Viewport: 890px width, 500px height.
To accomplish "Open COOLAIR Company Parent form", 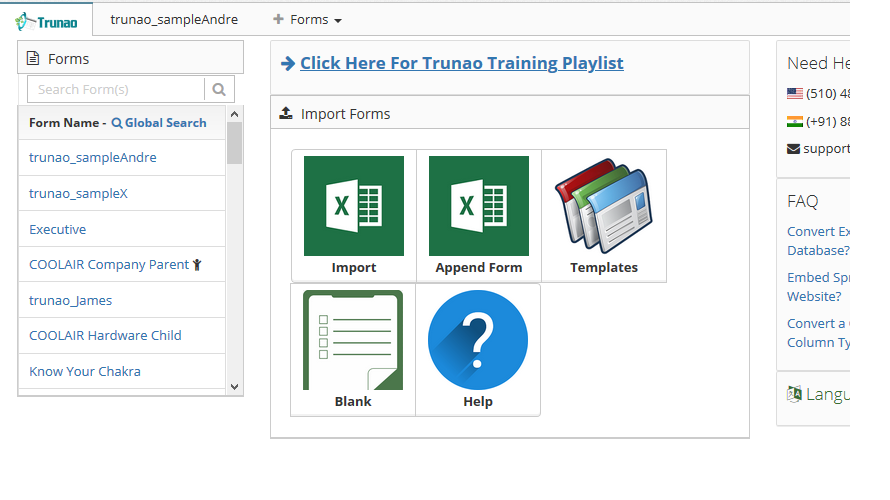I will [x=109, y=265].
